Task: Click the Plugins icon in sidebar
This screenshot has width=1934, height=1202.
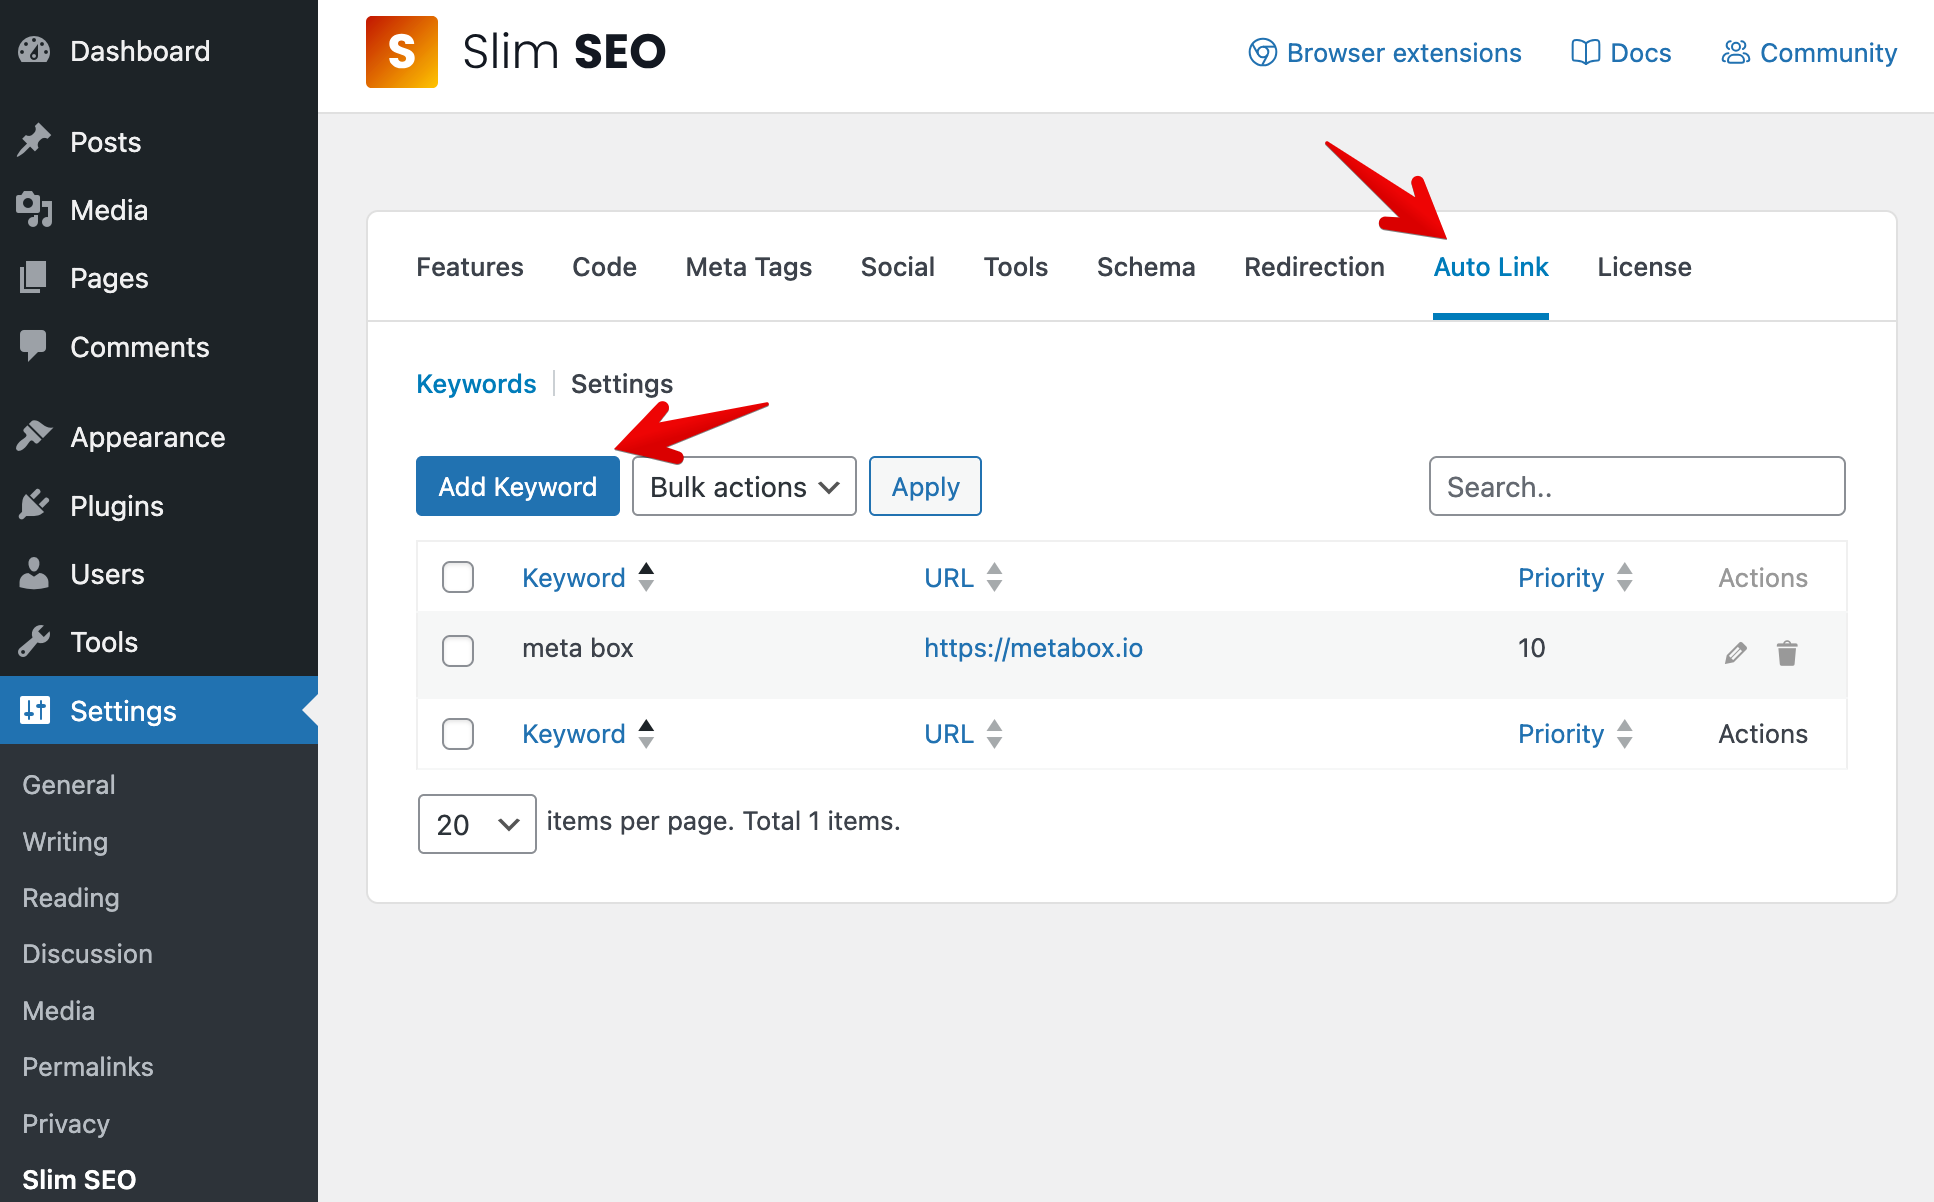Action: click(x=34, y=505)
